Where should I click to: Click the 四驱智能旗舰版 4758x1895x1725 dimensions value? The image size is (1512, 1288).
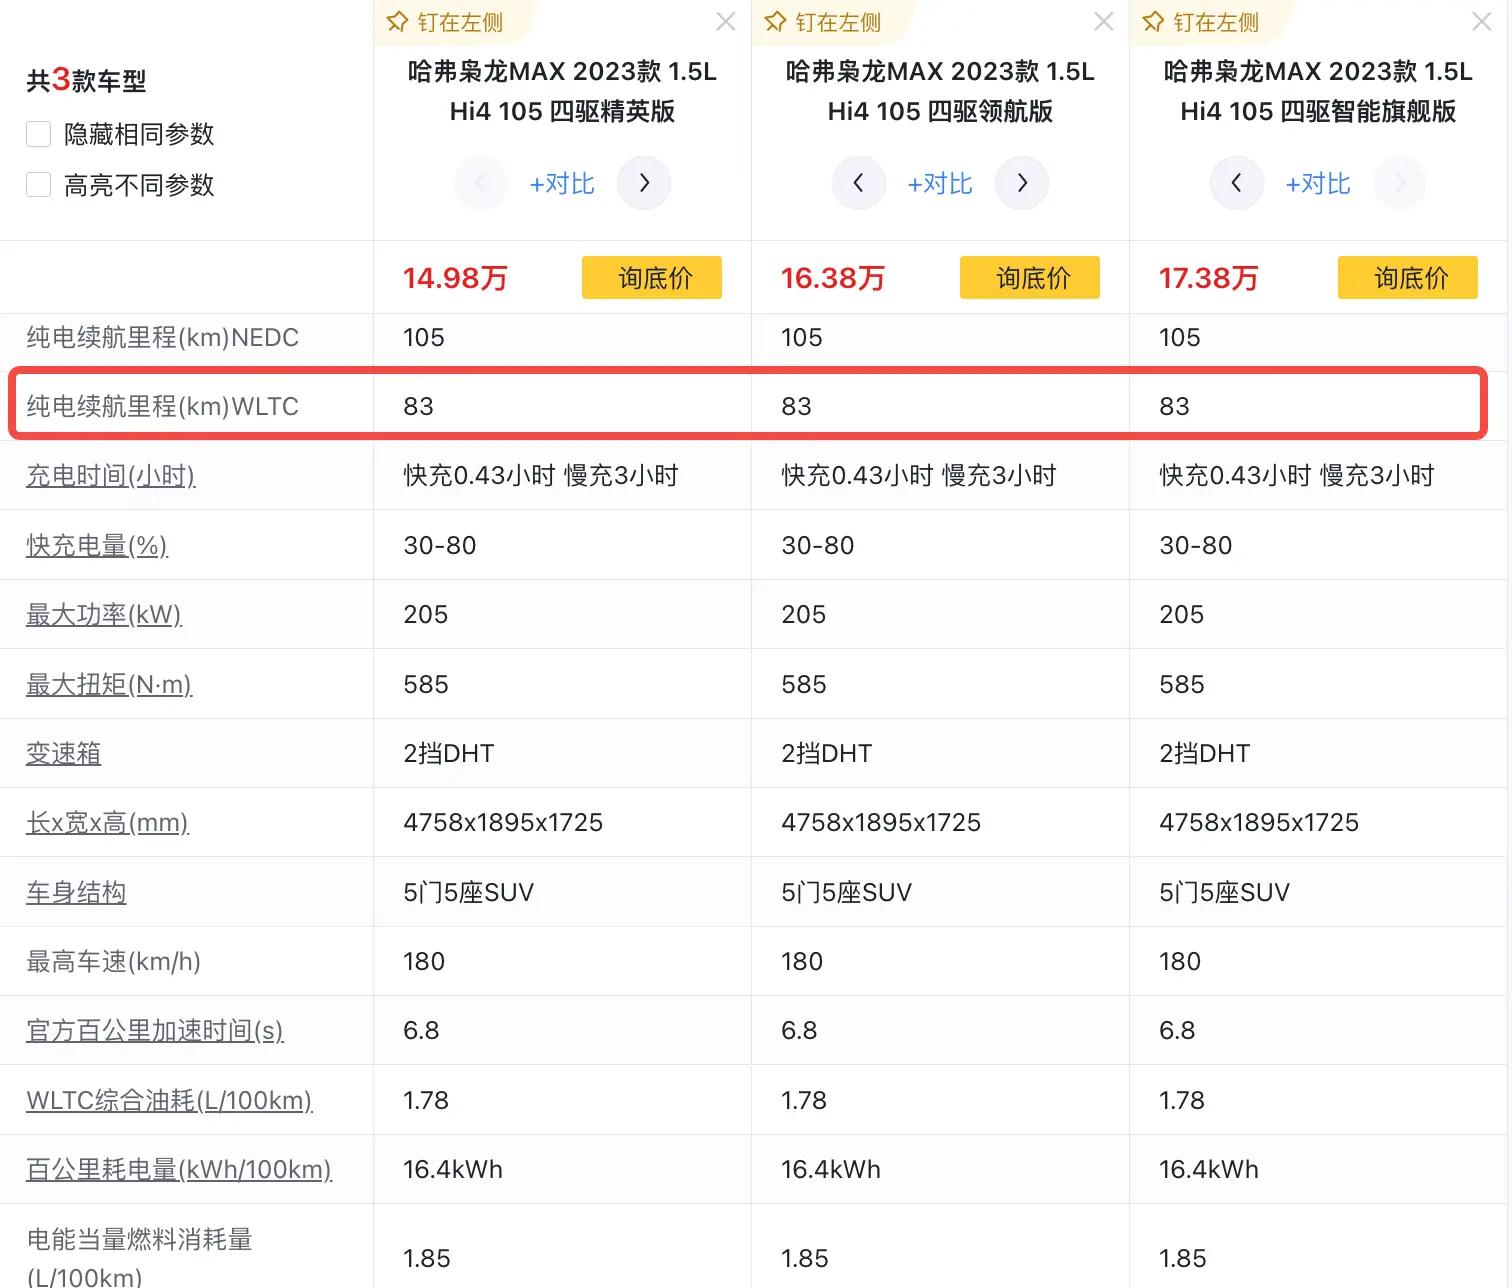[1259, 822]
